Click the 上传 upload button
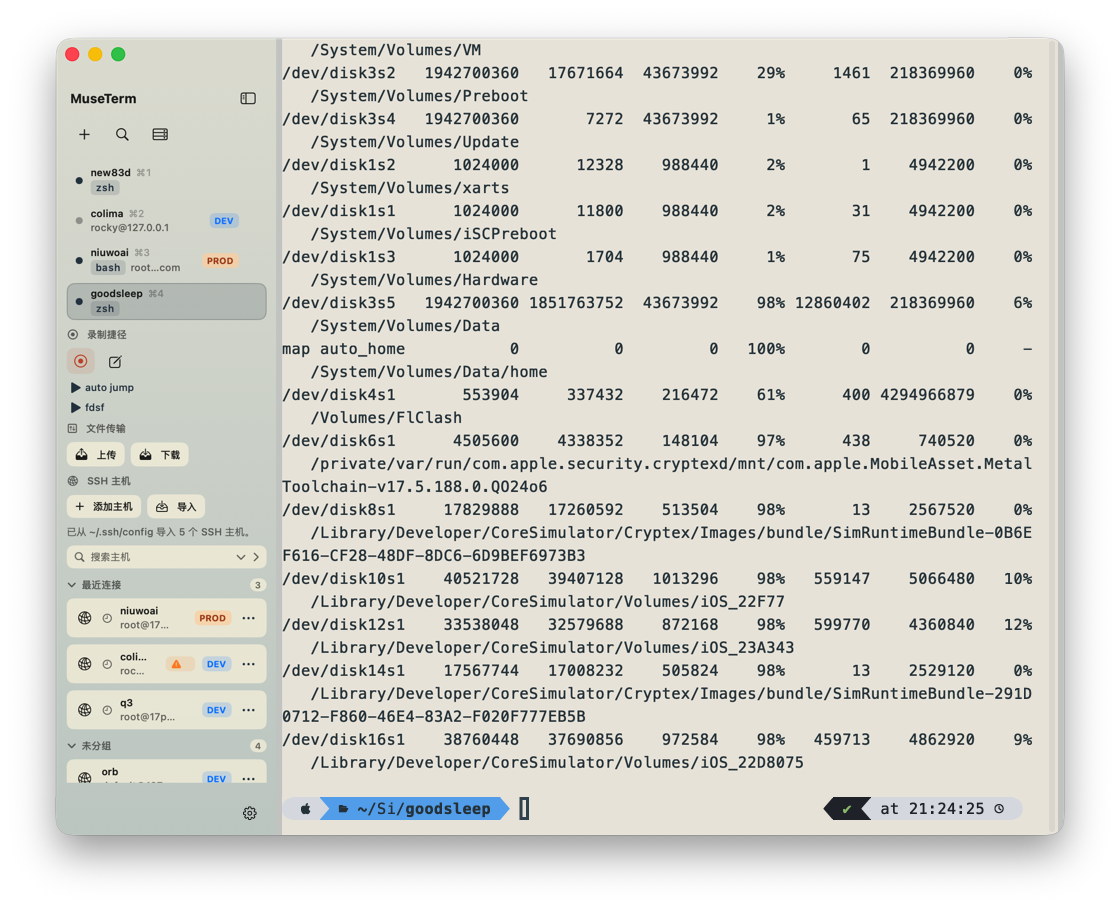Viewport: 1120px width, 909px height. click(96, 455)
